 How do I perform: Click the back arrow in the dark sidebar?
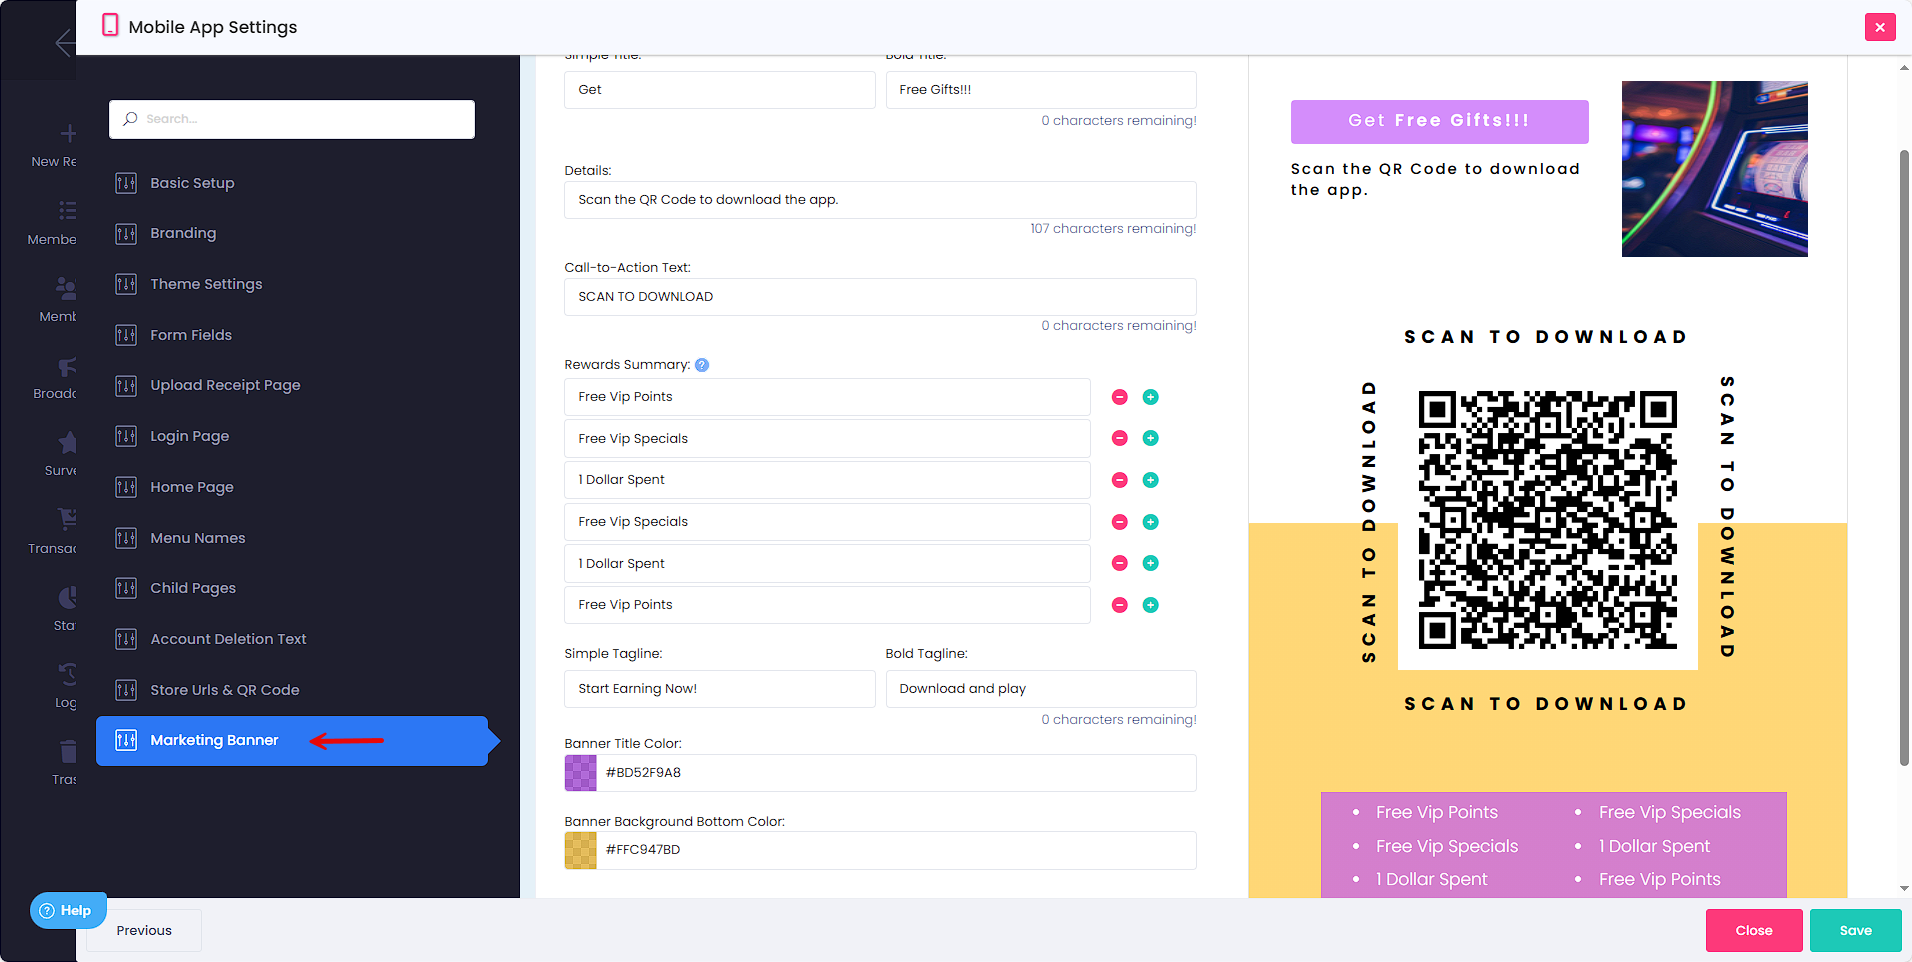click(65, 42)
